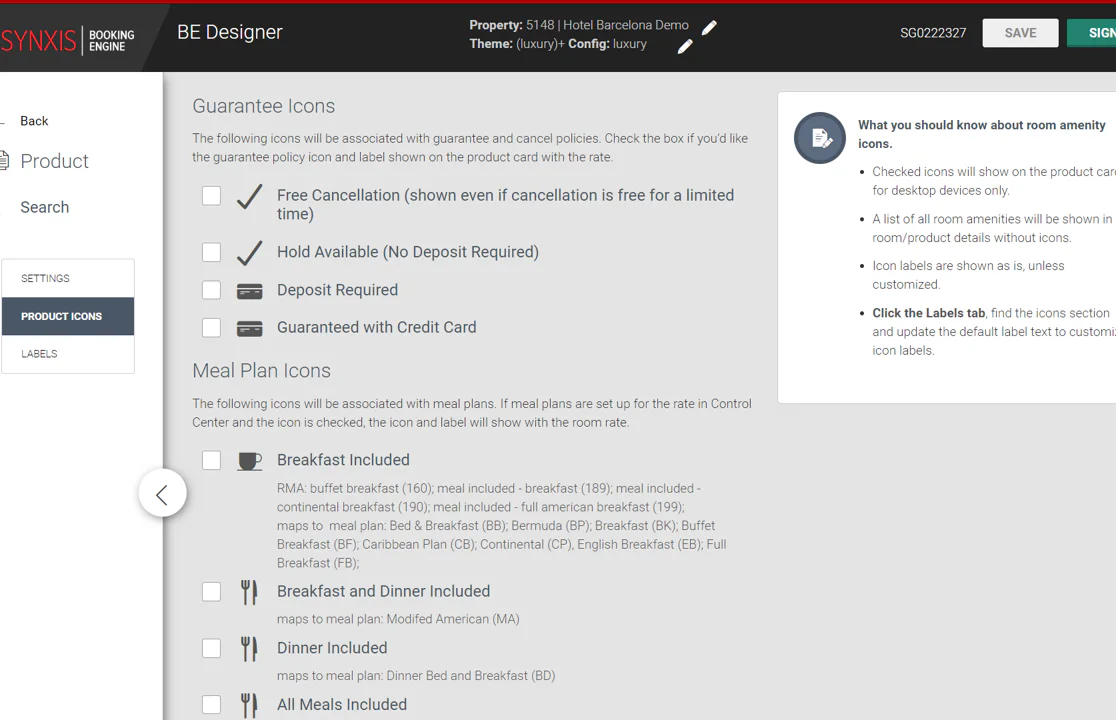Click the Guarantee Icons heading

263,106
